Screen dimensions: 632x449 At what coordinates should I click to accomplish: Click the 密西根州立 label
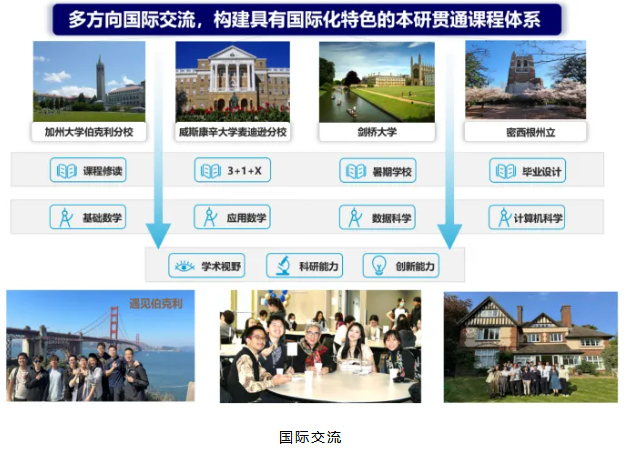(x=524, y=131)
